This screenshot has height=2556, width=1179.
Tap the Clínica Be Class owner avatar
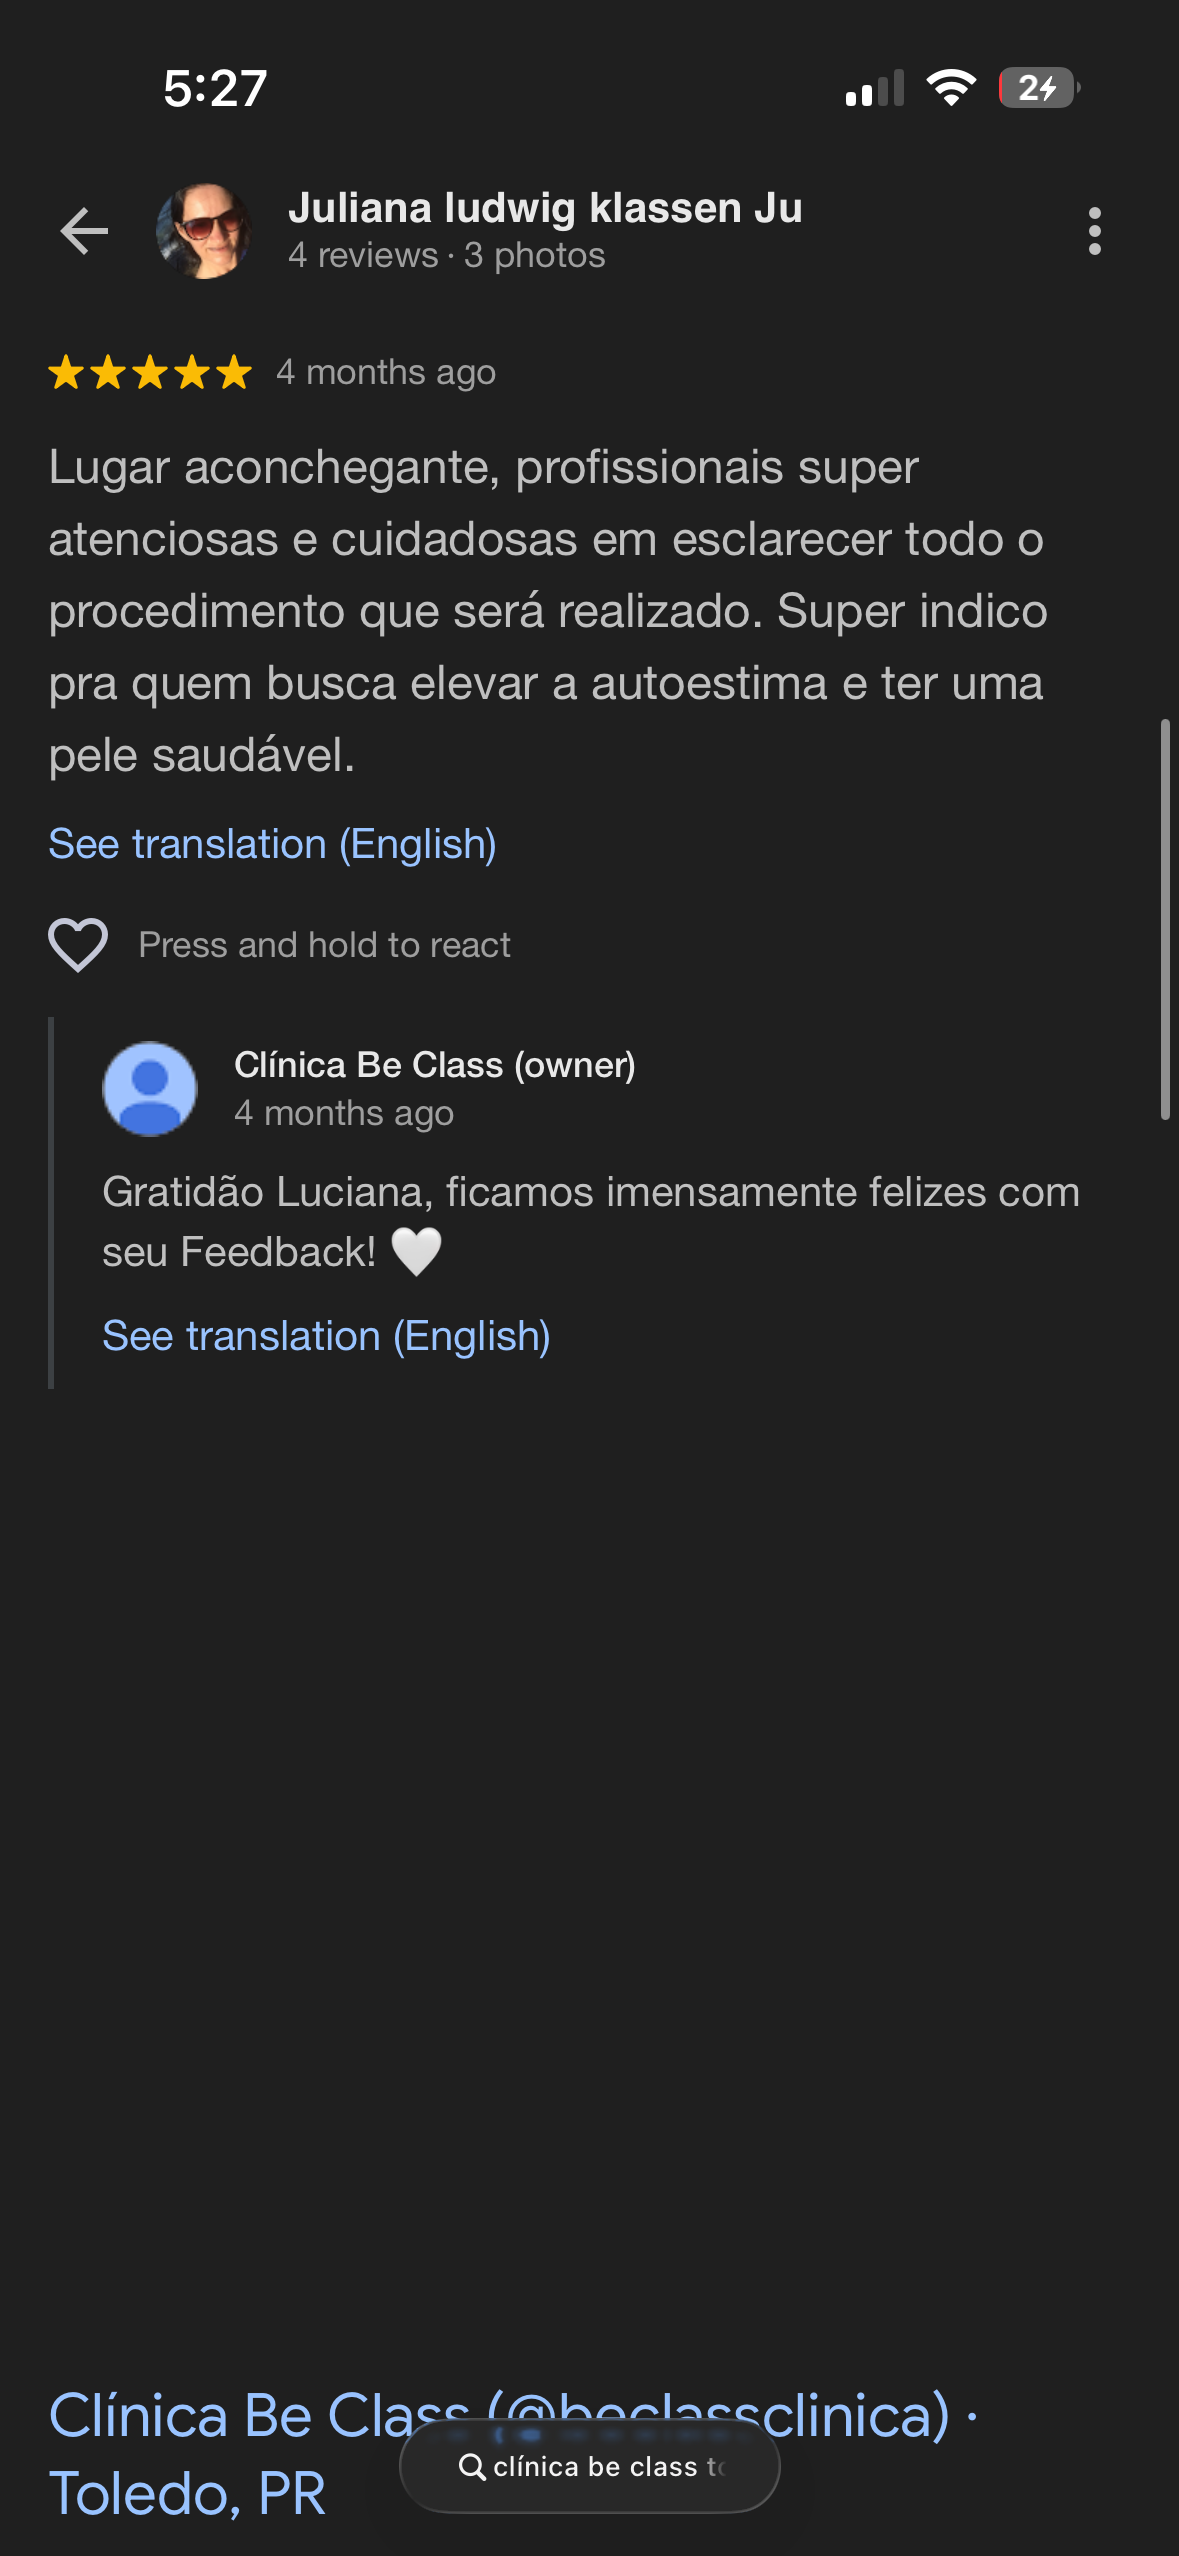pos(150,1089)
